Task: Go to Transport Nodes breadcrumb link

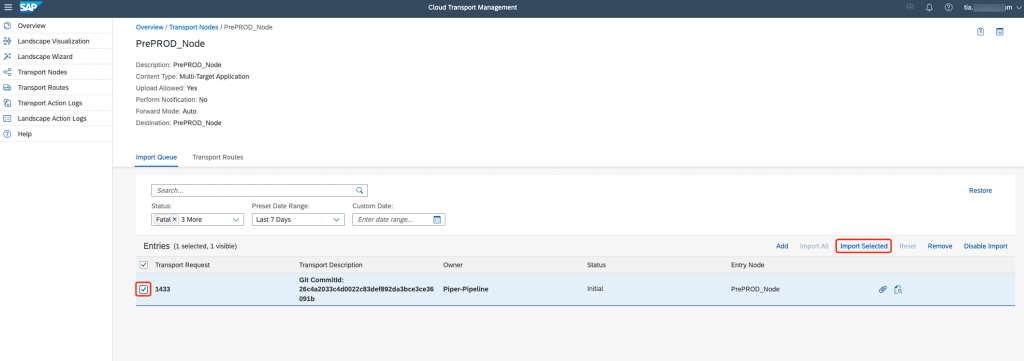Action: pyautogui.click(x=194, y=27)
